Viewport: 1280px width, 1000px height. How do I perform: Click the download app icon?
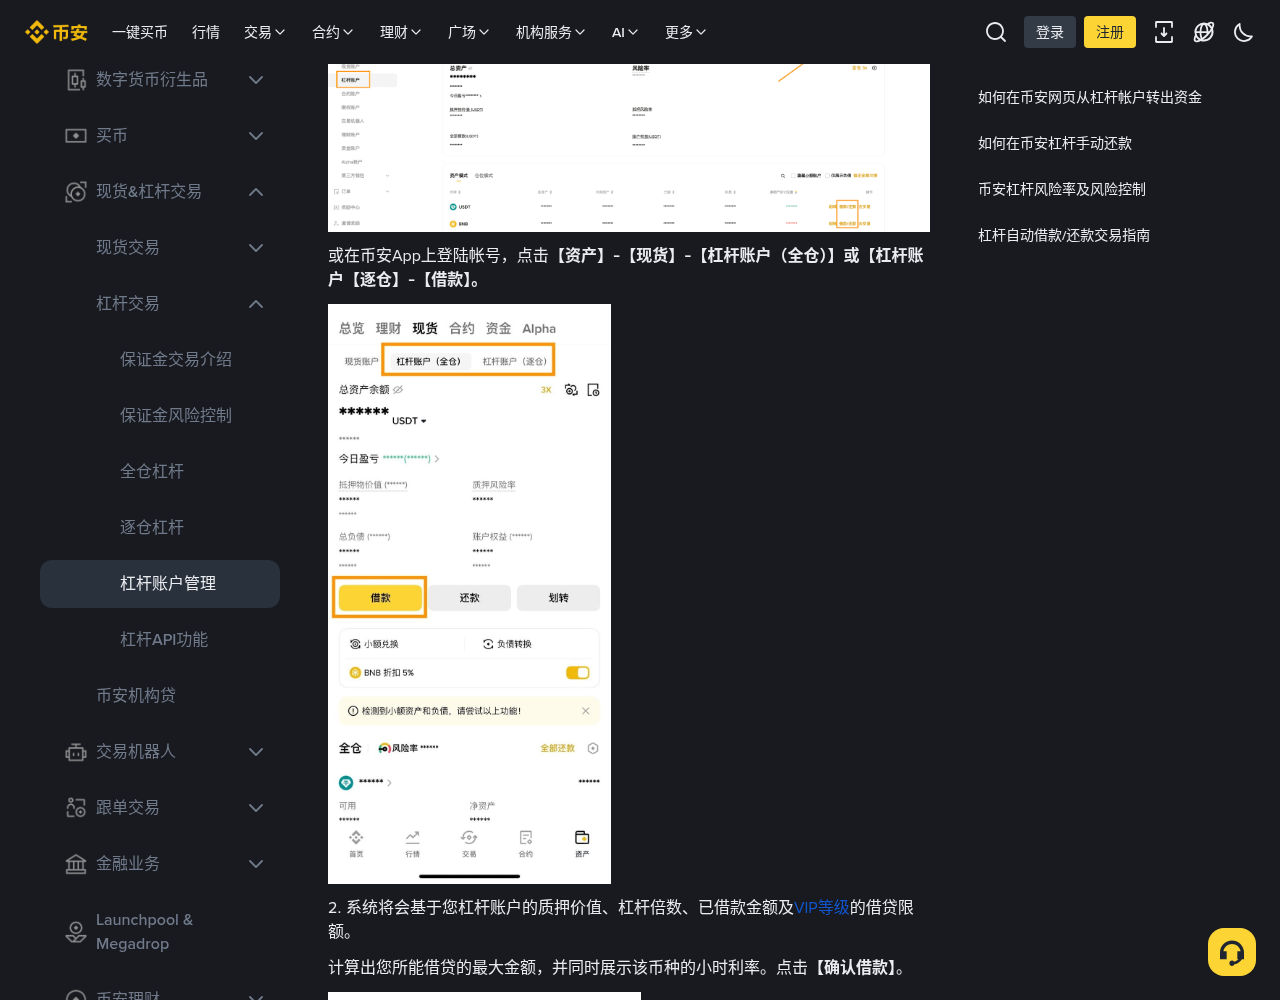pos(1164,32)
